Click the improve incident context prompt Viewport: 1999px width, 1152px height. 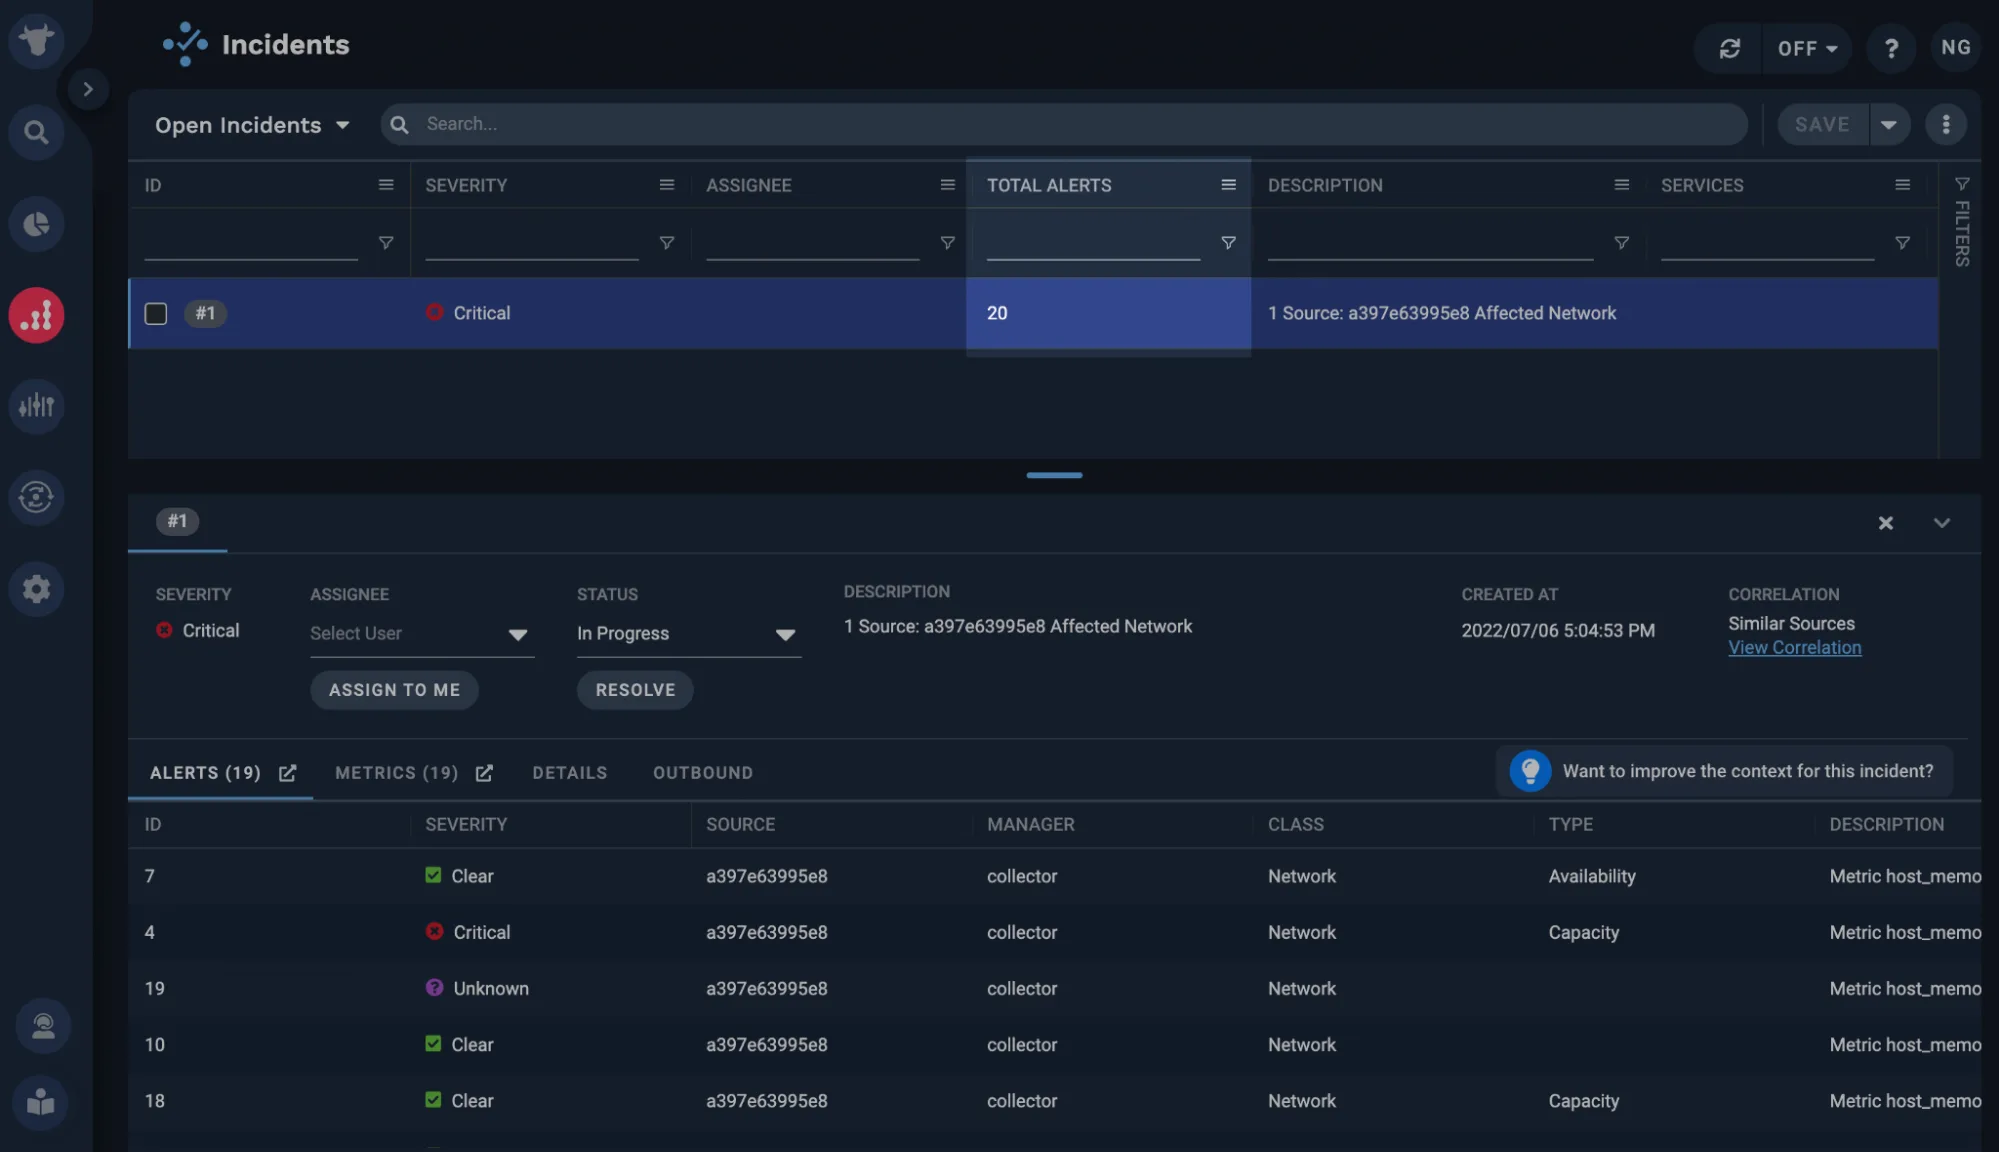pyautogui.click(x=1725, y=771)
